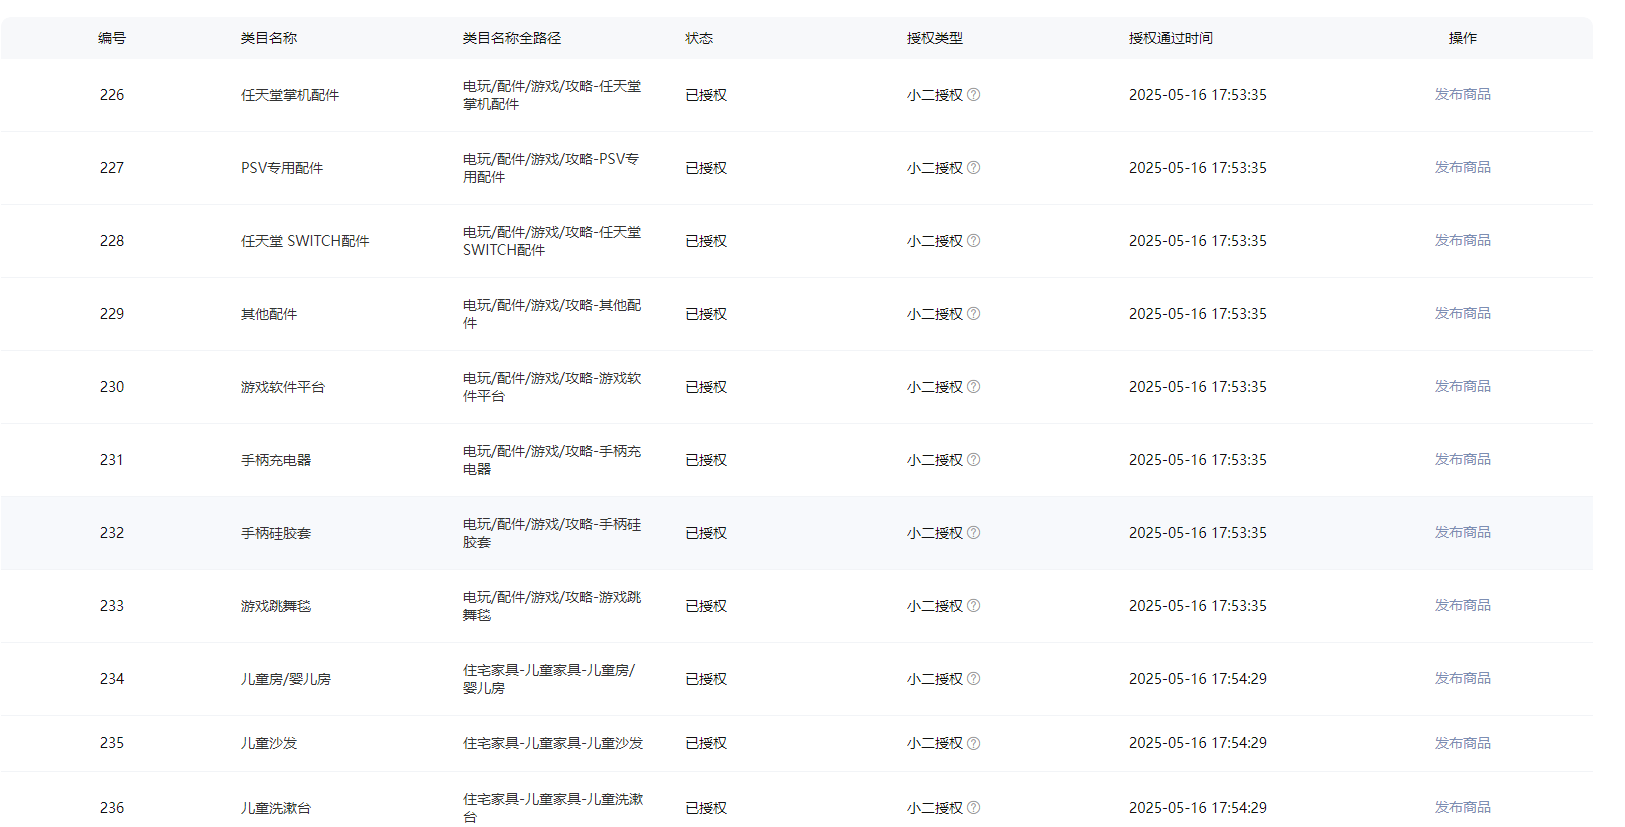This screenshot has width=1625, height=827.
Task: Click 发布商品 for PSV专用配件
Action: 1462,167
